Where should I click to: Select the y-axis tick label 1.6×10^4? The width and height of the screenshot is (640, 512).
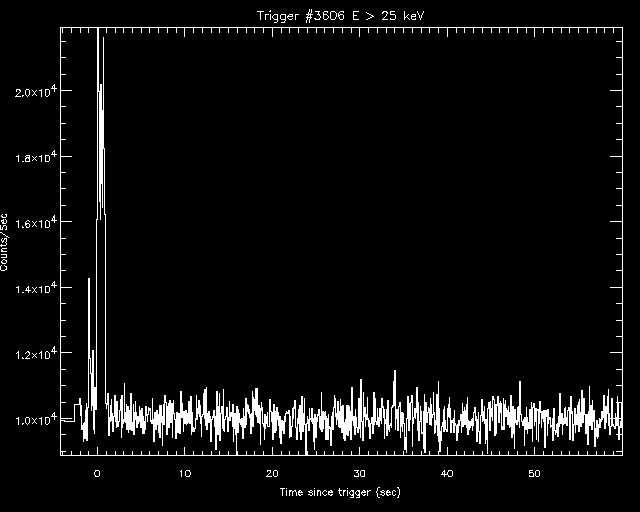tap(36, 223)
